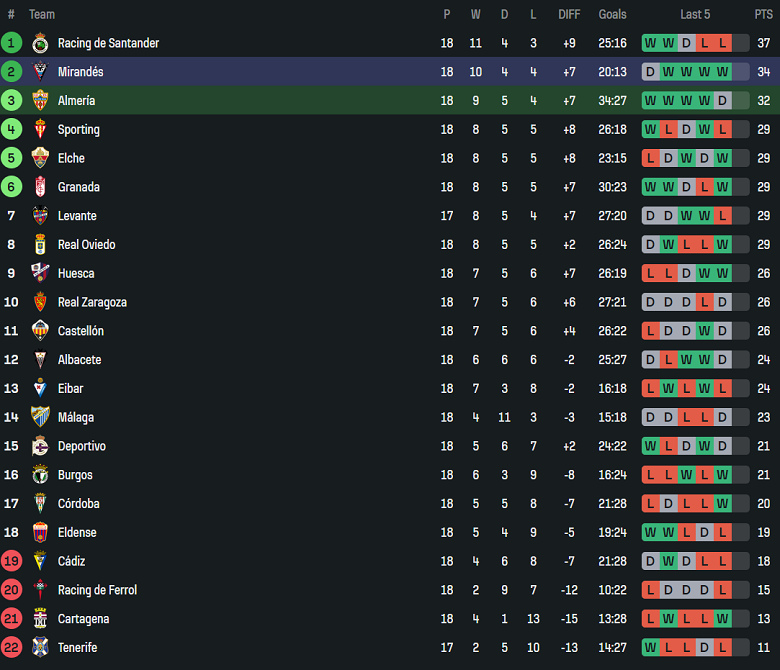The height and width of the screenshot is (670, 780).
Task: Open the Real Zaragoza team link
Action: [92, 302]
